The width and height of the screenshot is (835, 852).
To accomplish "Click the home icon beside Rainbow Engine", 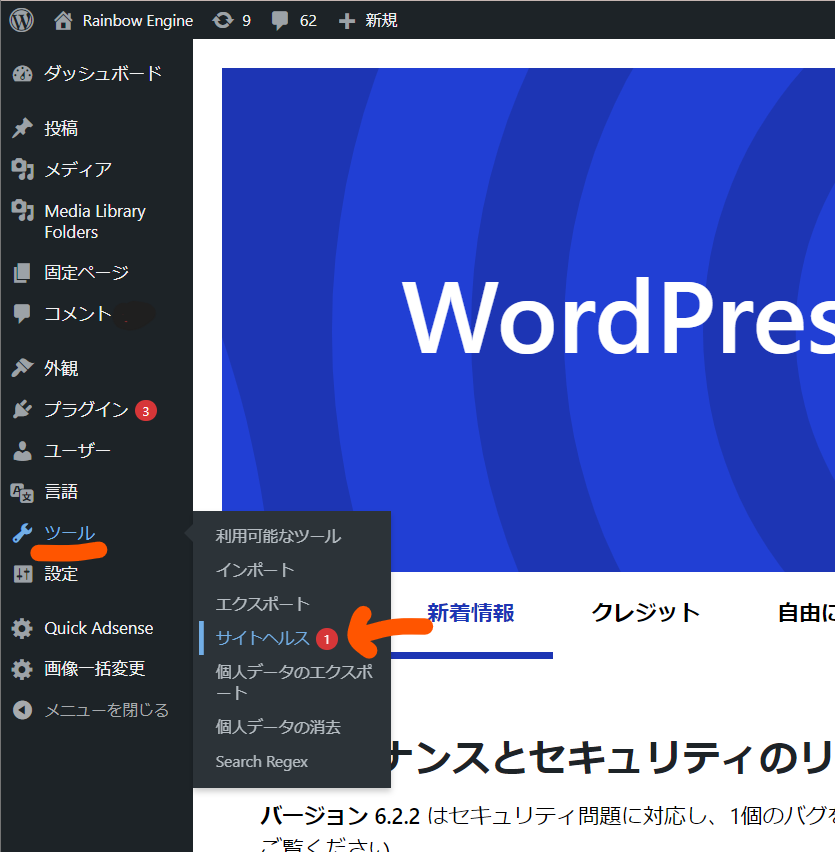I will click(x=63, y=21).
